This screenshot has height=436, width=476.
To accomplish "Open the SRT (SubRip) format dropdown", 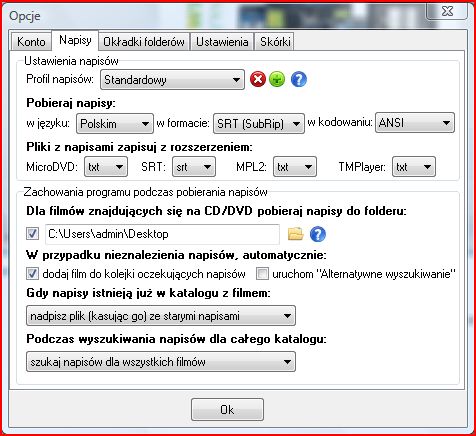I will pos(259,124).
